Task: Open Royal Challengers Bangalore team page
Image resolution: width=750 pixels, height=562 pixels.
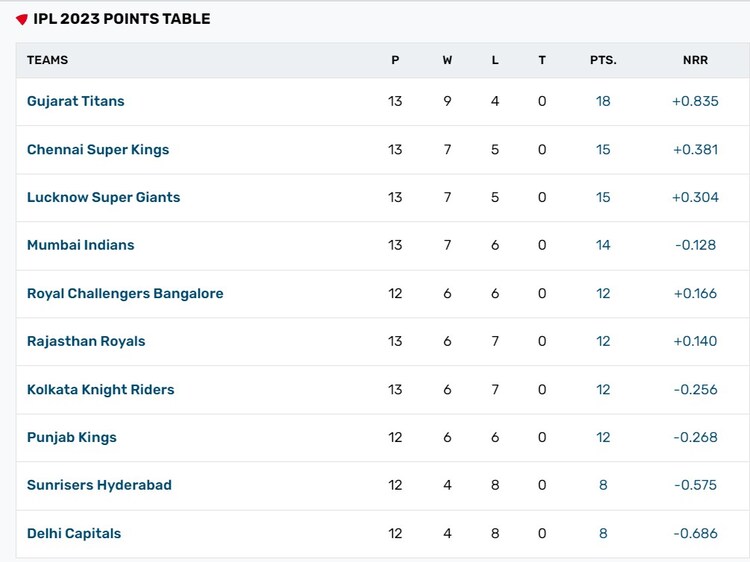Action: point(125,293)
